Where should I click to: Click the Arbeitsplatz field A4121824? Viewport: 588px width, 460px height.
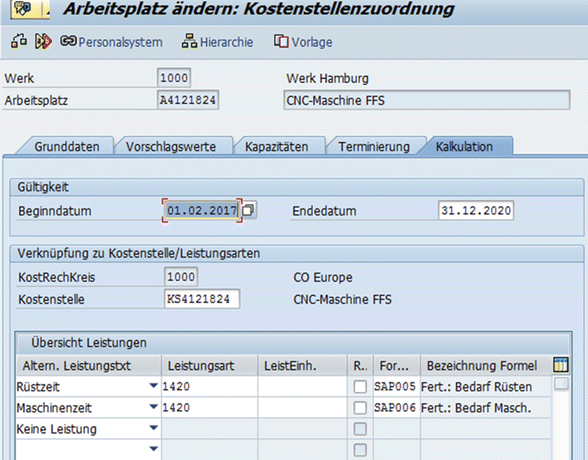(188, 100)
